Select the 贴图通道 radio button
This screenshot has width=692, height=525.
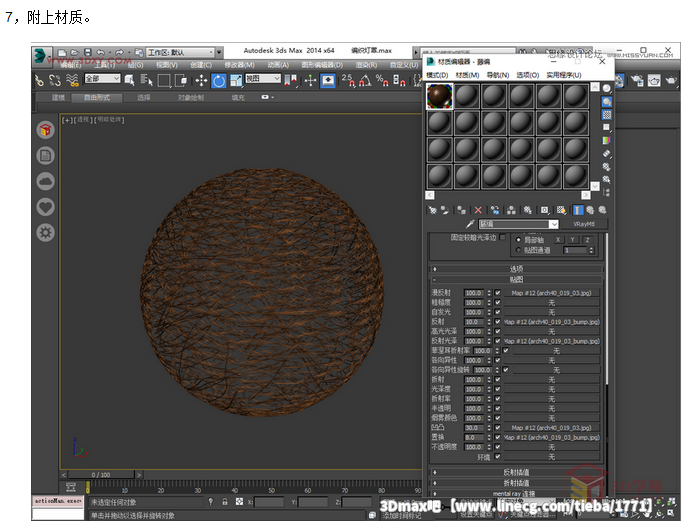(x=519, y=250)
